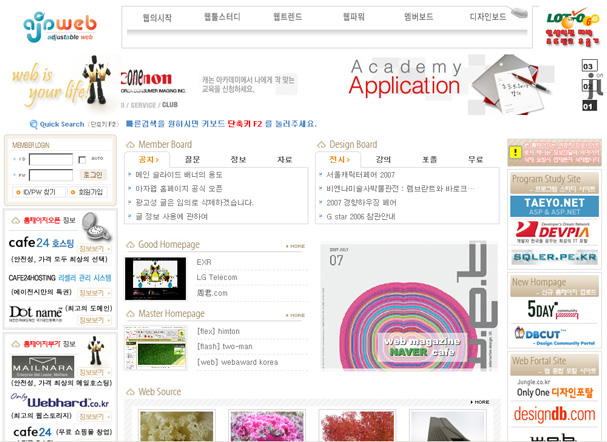Click MORE next to Good Homepage
Image resolution: width=607 pixels, height=442 pixels.
[x=296, y=246]
